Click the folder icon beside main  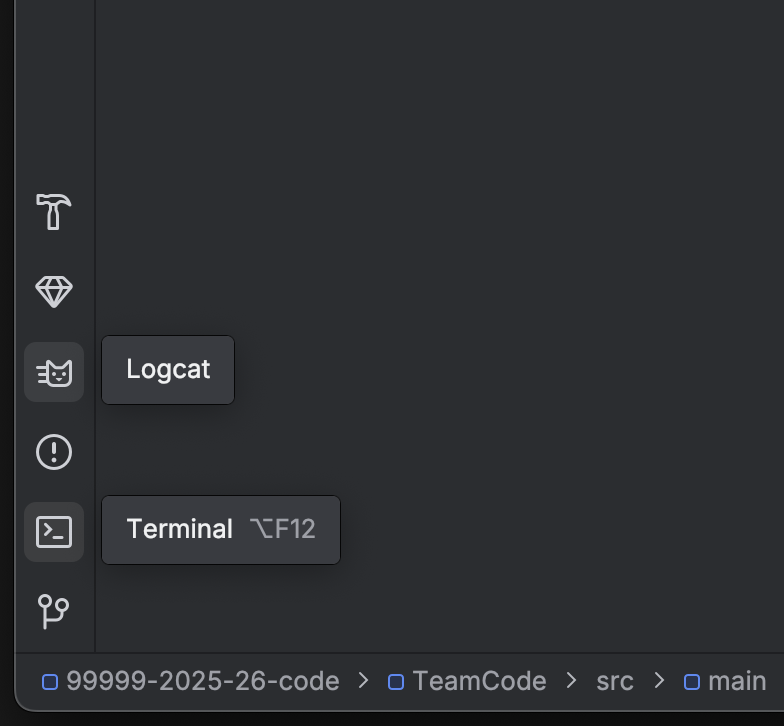692,682
